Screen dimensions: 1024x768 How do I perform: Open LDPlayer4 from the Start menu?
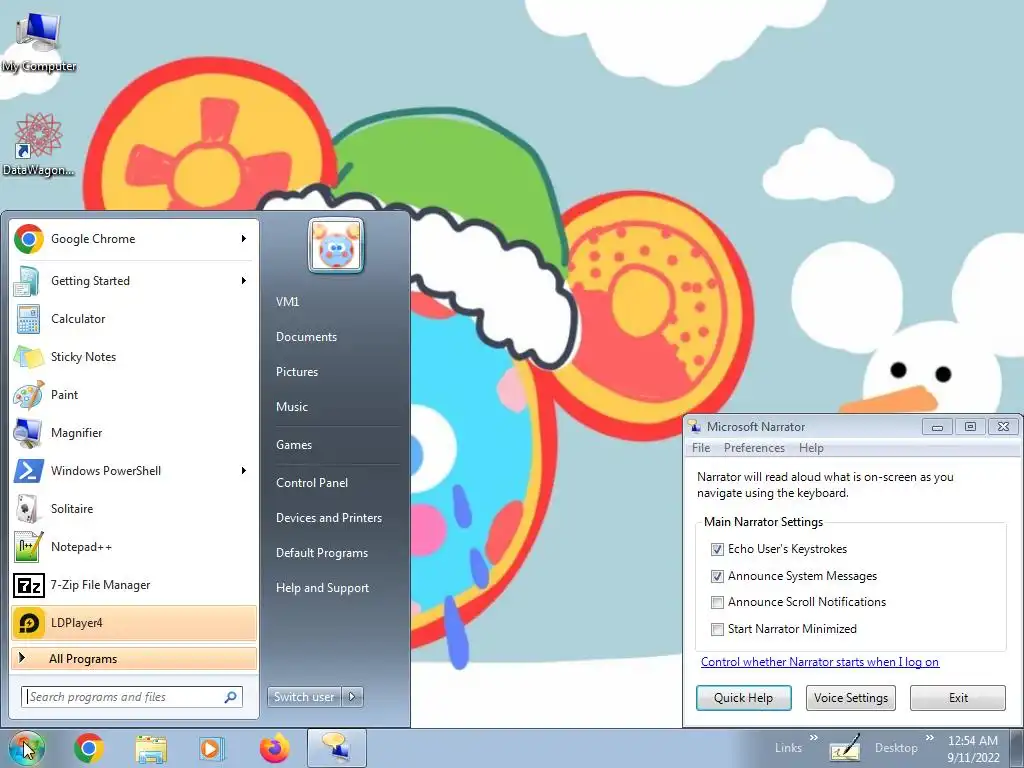point(134,622)
